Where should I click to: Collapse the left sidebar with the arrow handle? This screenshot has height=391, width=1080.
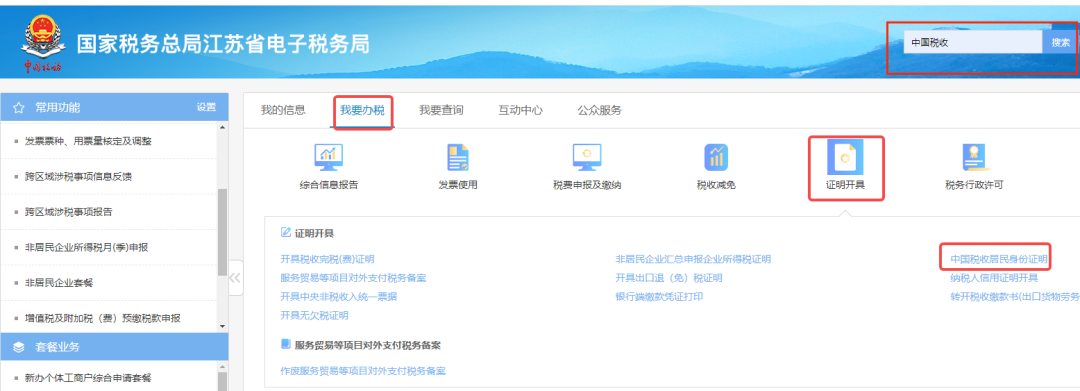[235, 277]
